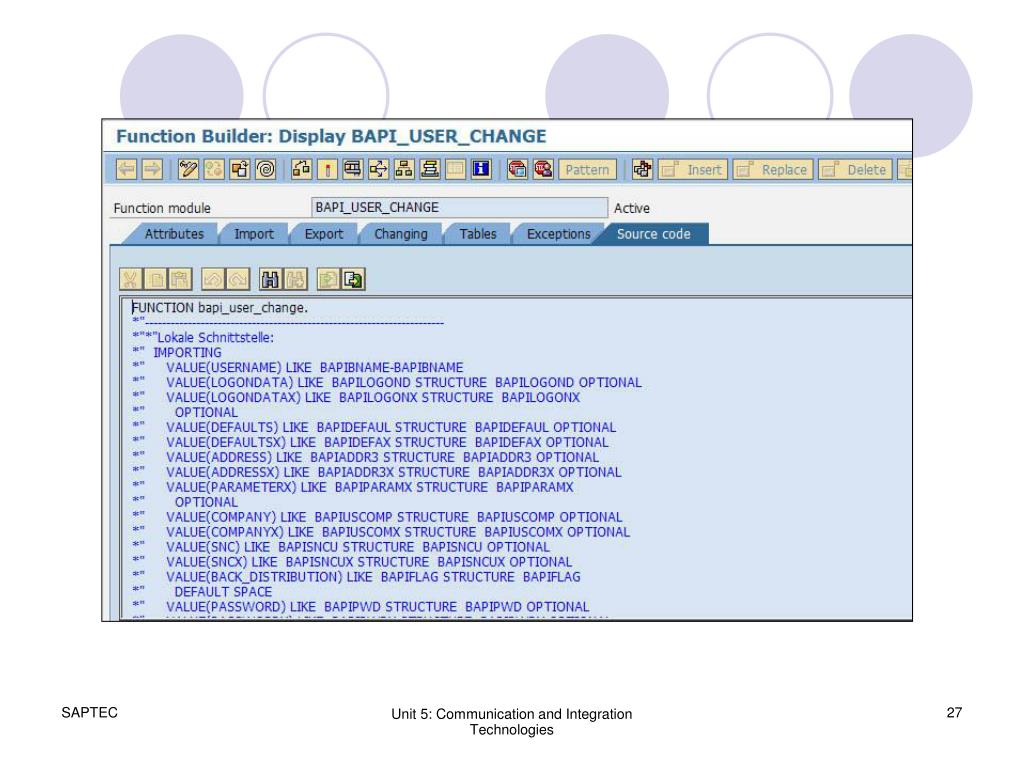Open the Exceptions tab
The image size is (1024, 768).
coord(558,234)
